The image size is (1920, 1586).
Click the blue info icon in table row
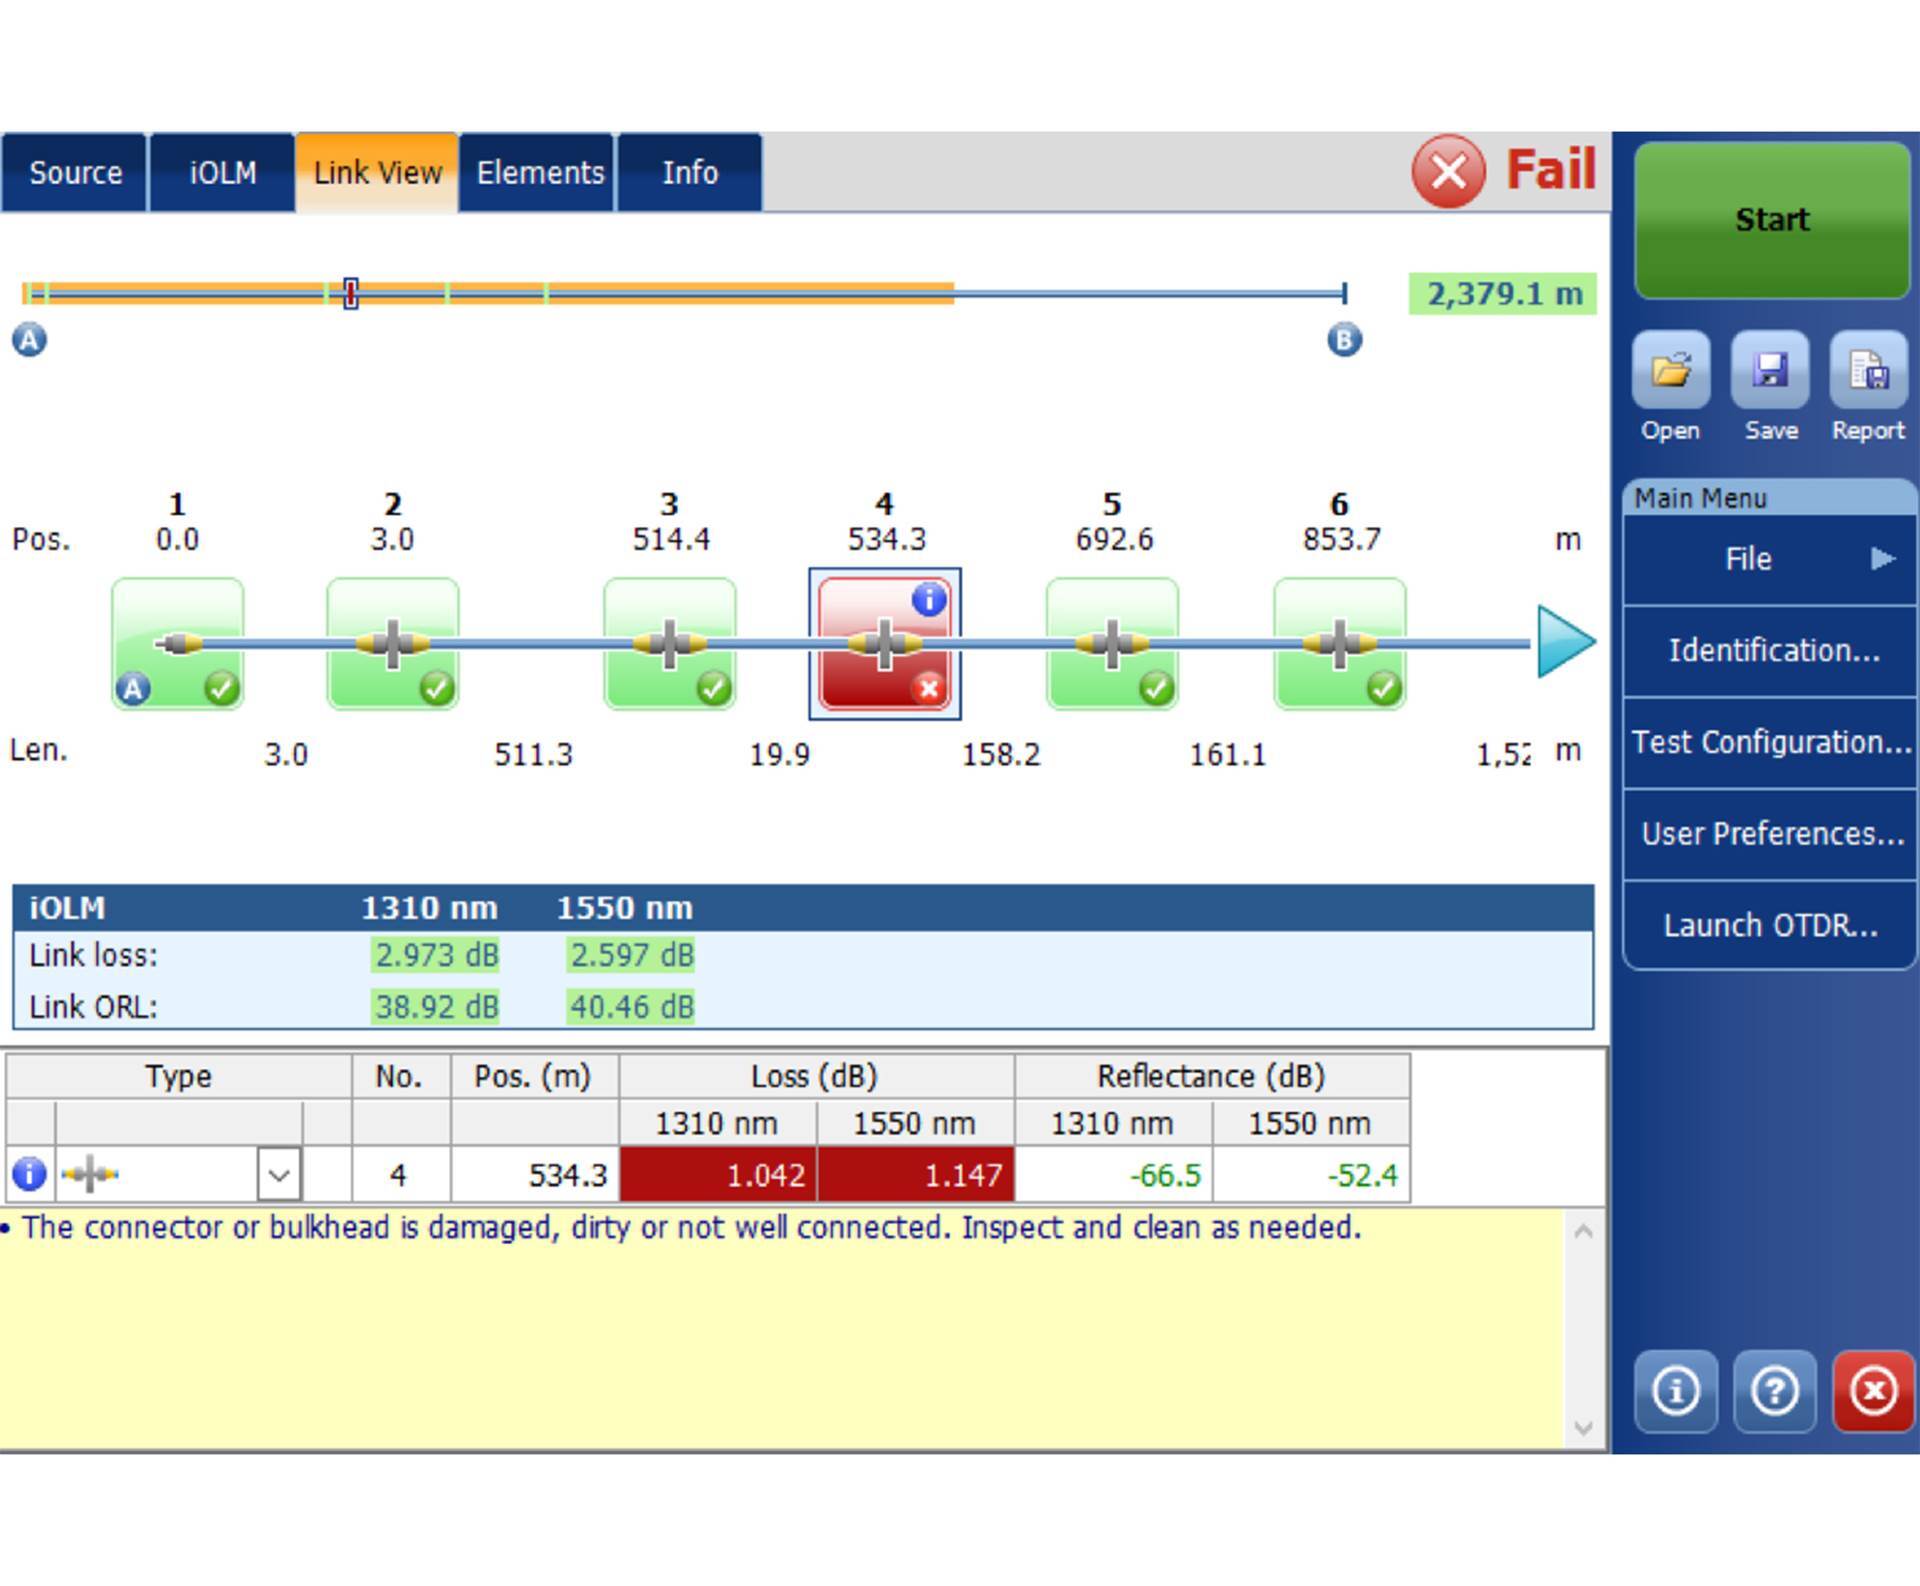point(29,1174)
